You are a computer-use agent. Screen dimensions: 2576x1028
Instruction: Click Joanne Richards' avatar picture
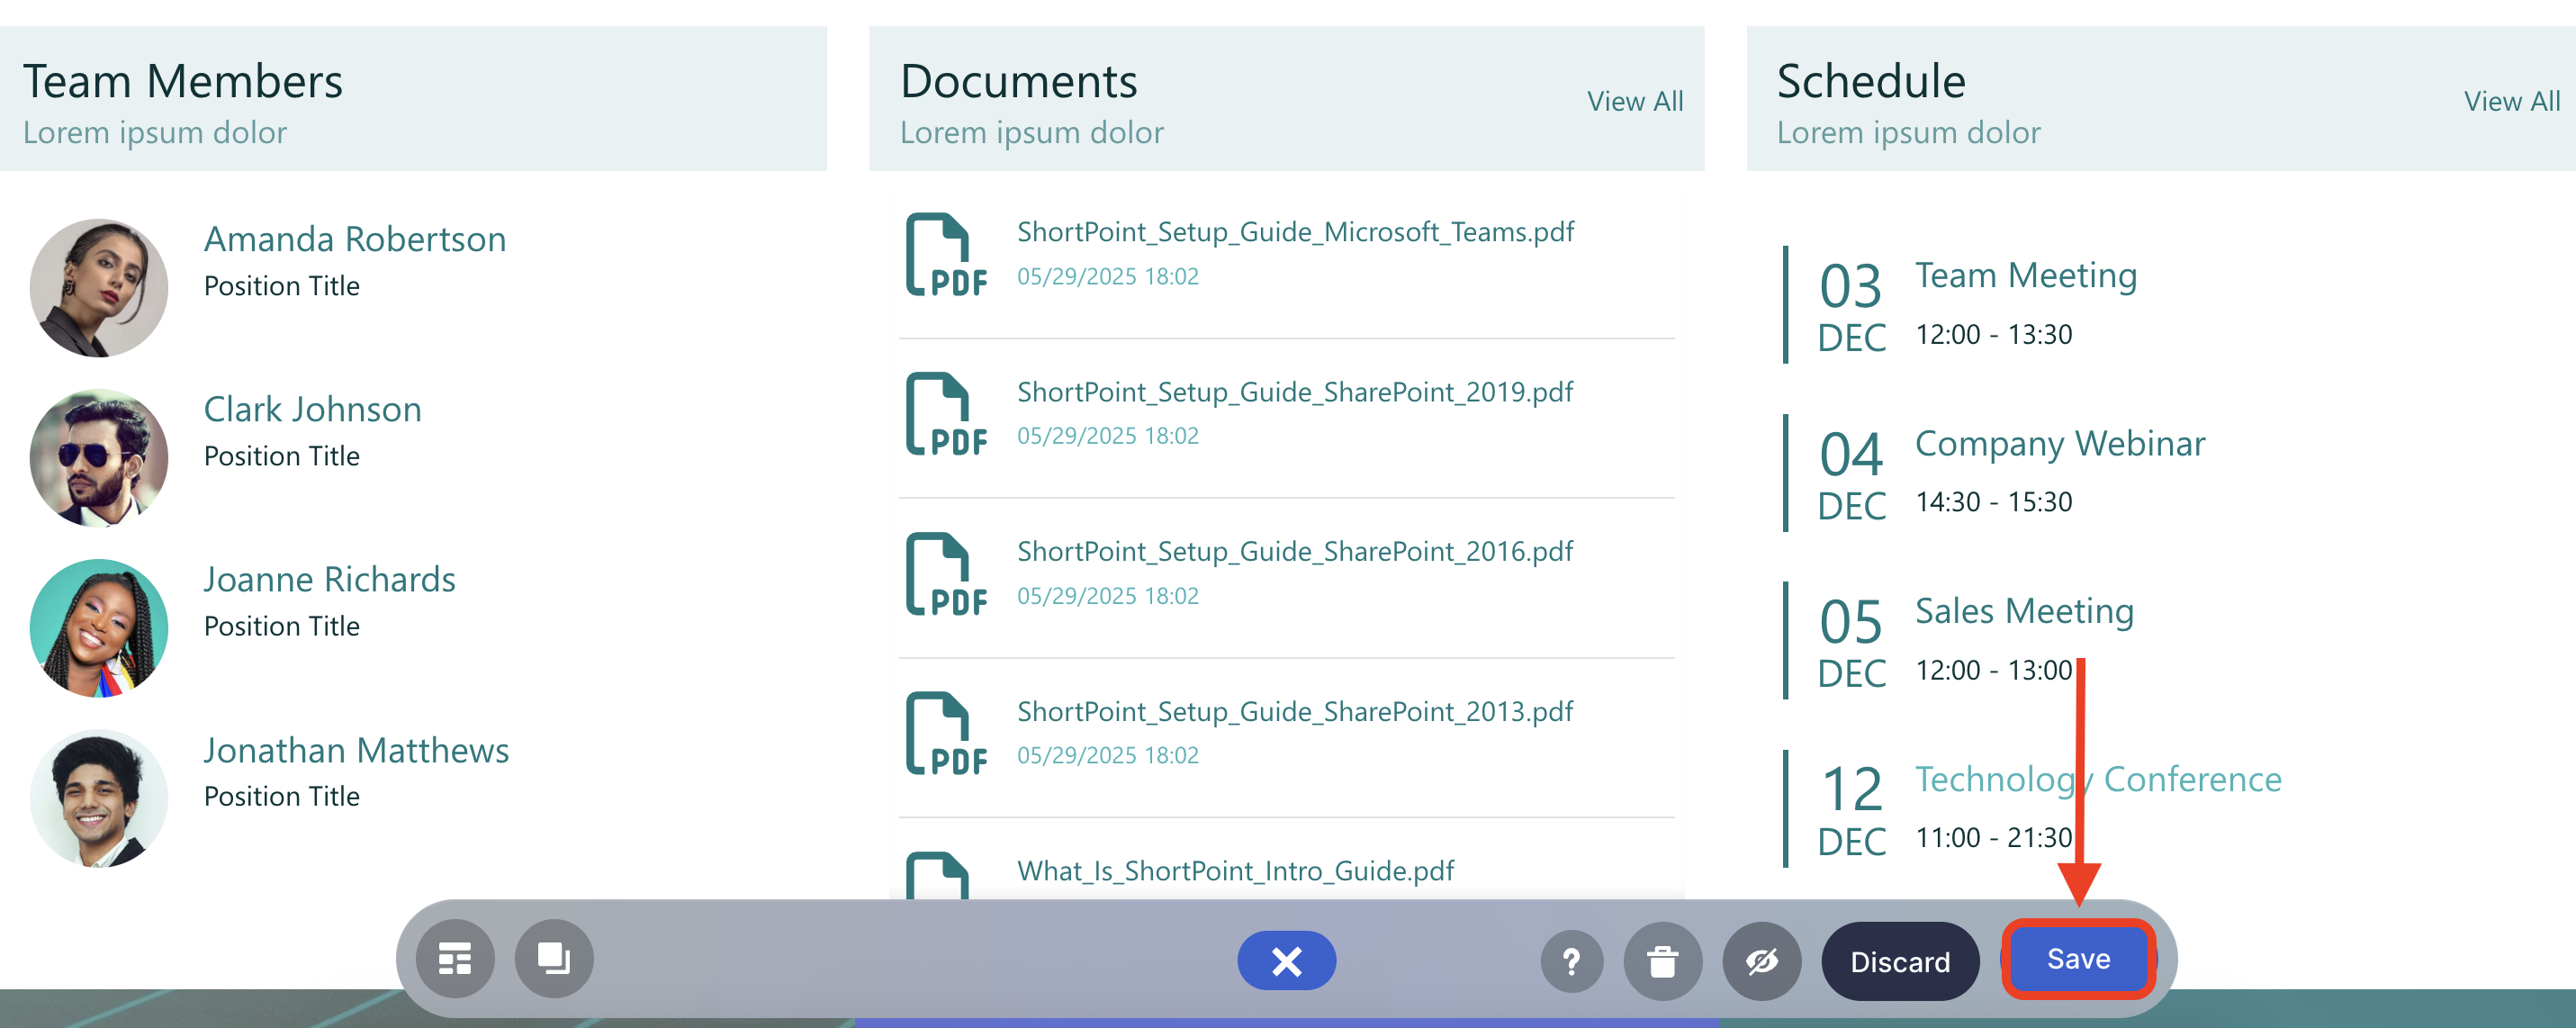tap(98, 628)
